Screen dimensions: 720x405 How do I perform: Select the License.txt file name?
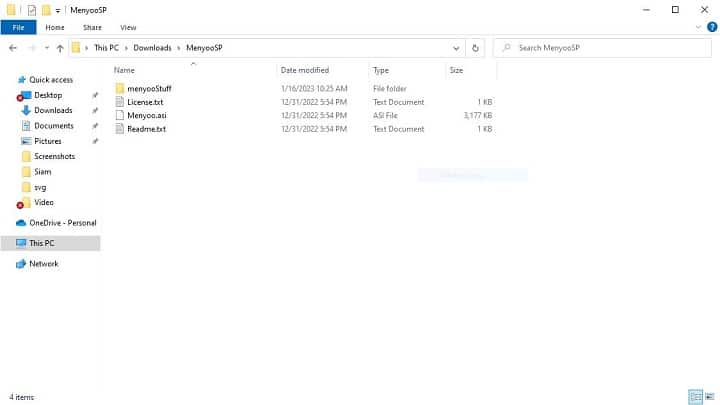coord(145,102)
